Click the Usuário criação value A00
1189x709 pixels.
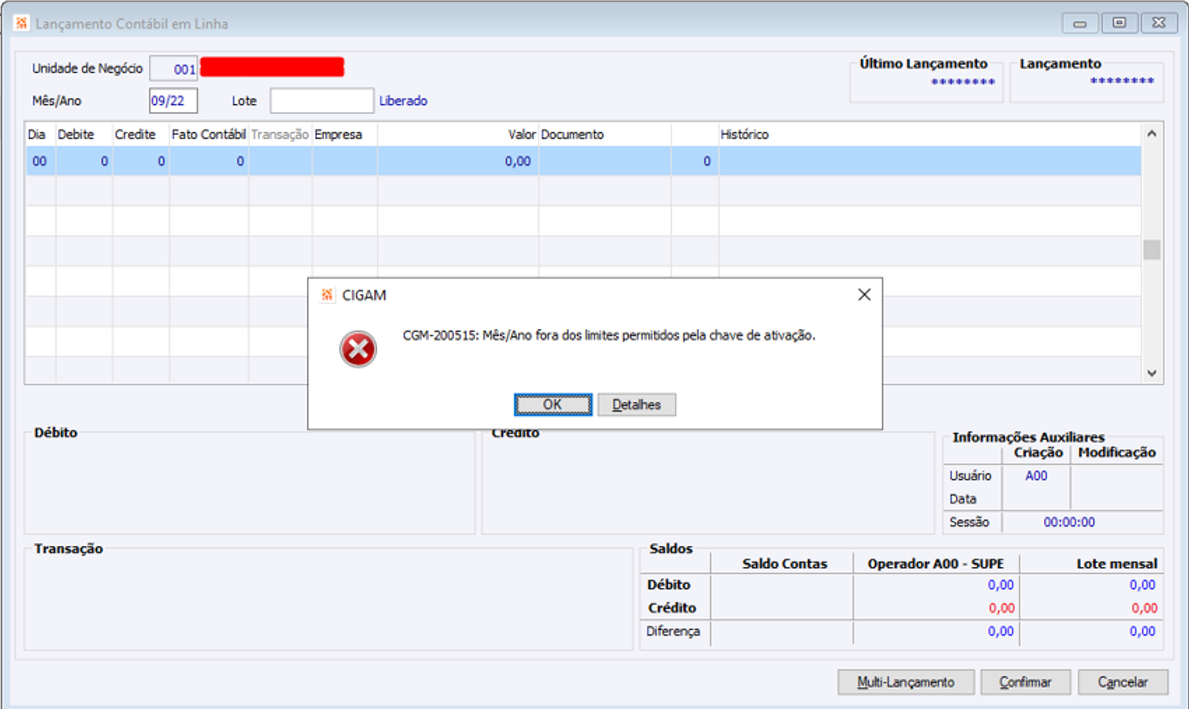(1036, 476)
